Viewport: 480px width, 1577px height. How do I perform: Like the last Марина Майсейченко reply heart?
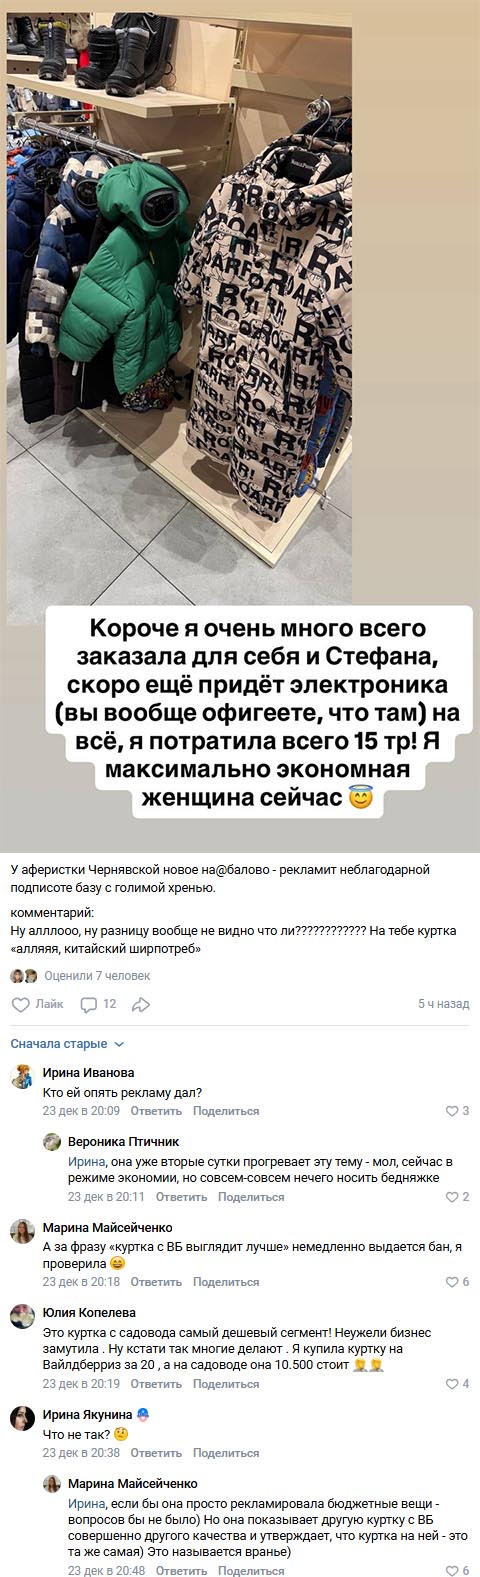point(454,1571)
